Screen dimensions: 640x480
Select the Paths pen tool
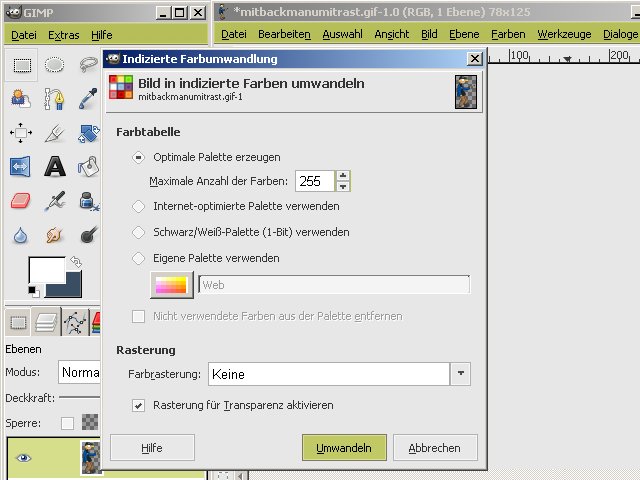[55, 99]
